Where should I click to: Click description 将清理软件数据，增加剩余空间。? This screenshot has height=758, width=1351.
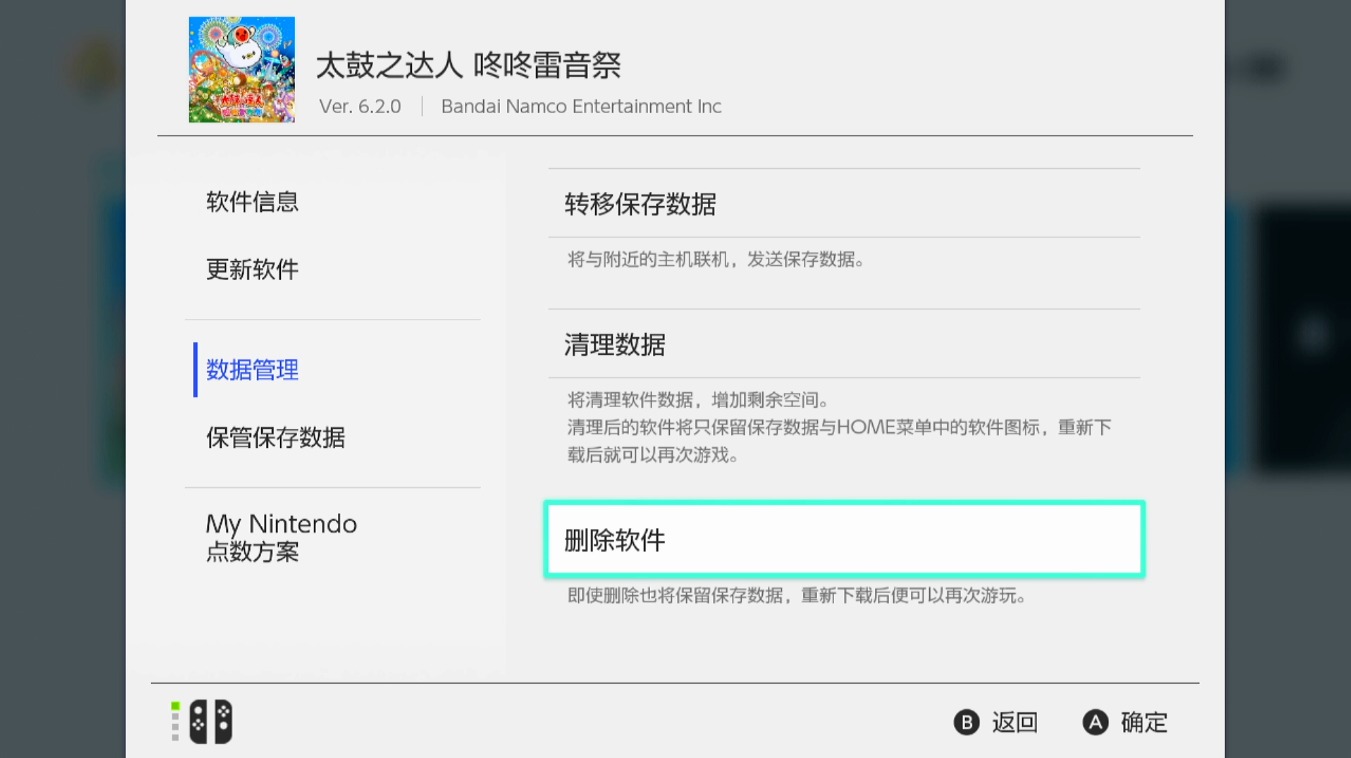698,400
